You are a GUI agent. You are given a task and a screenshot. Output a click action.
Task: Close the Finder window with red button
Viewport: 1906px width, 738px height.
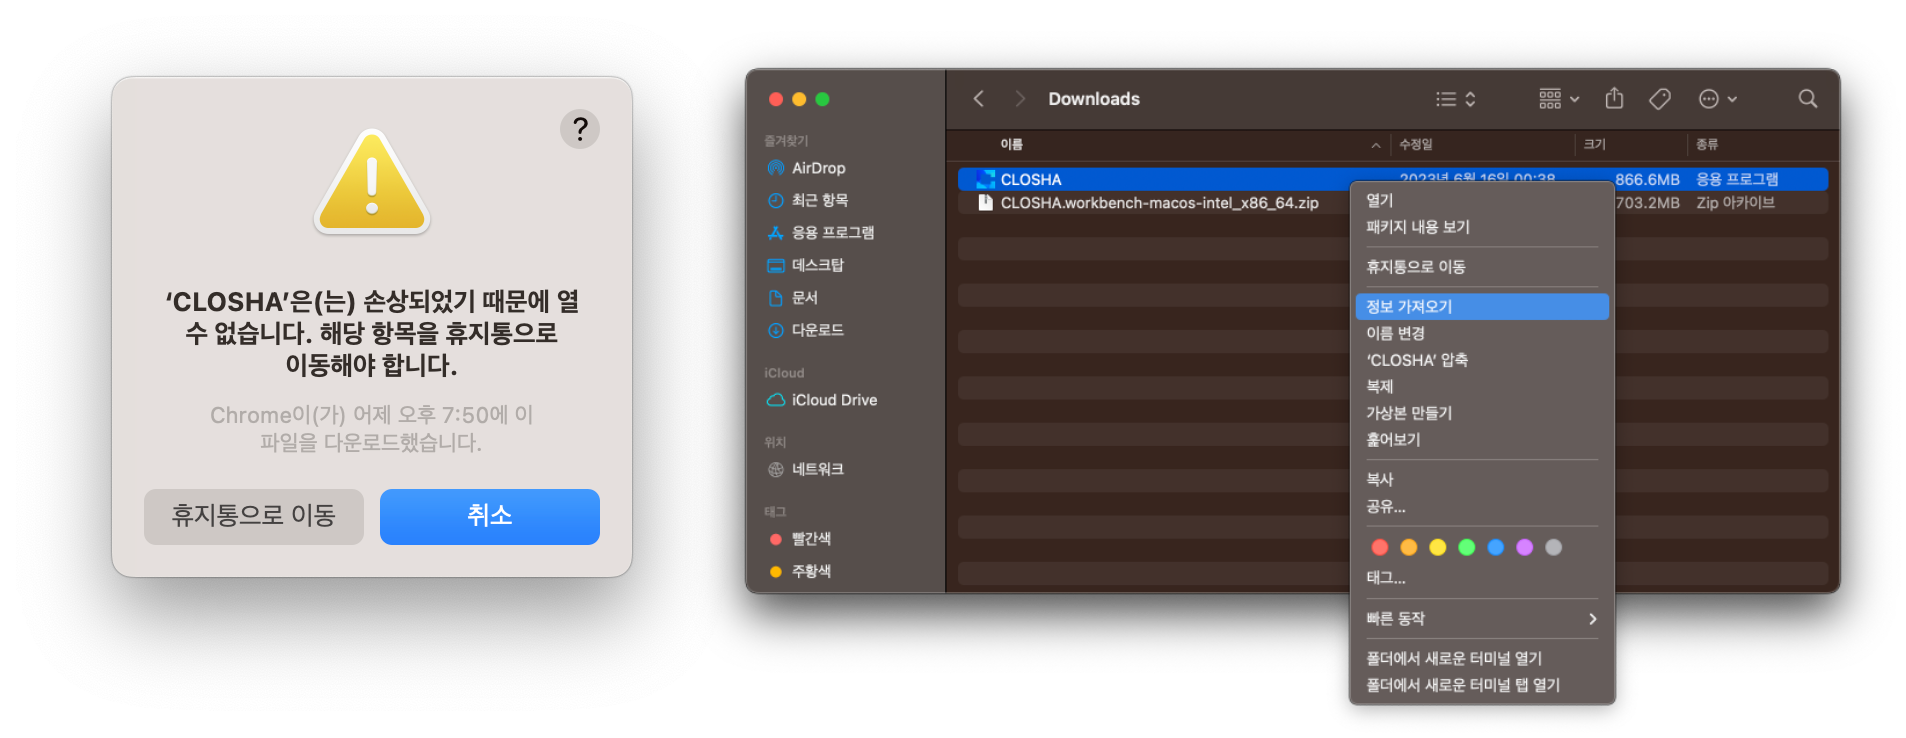pyautogui.click(x=776, y=99)
